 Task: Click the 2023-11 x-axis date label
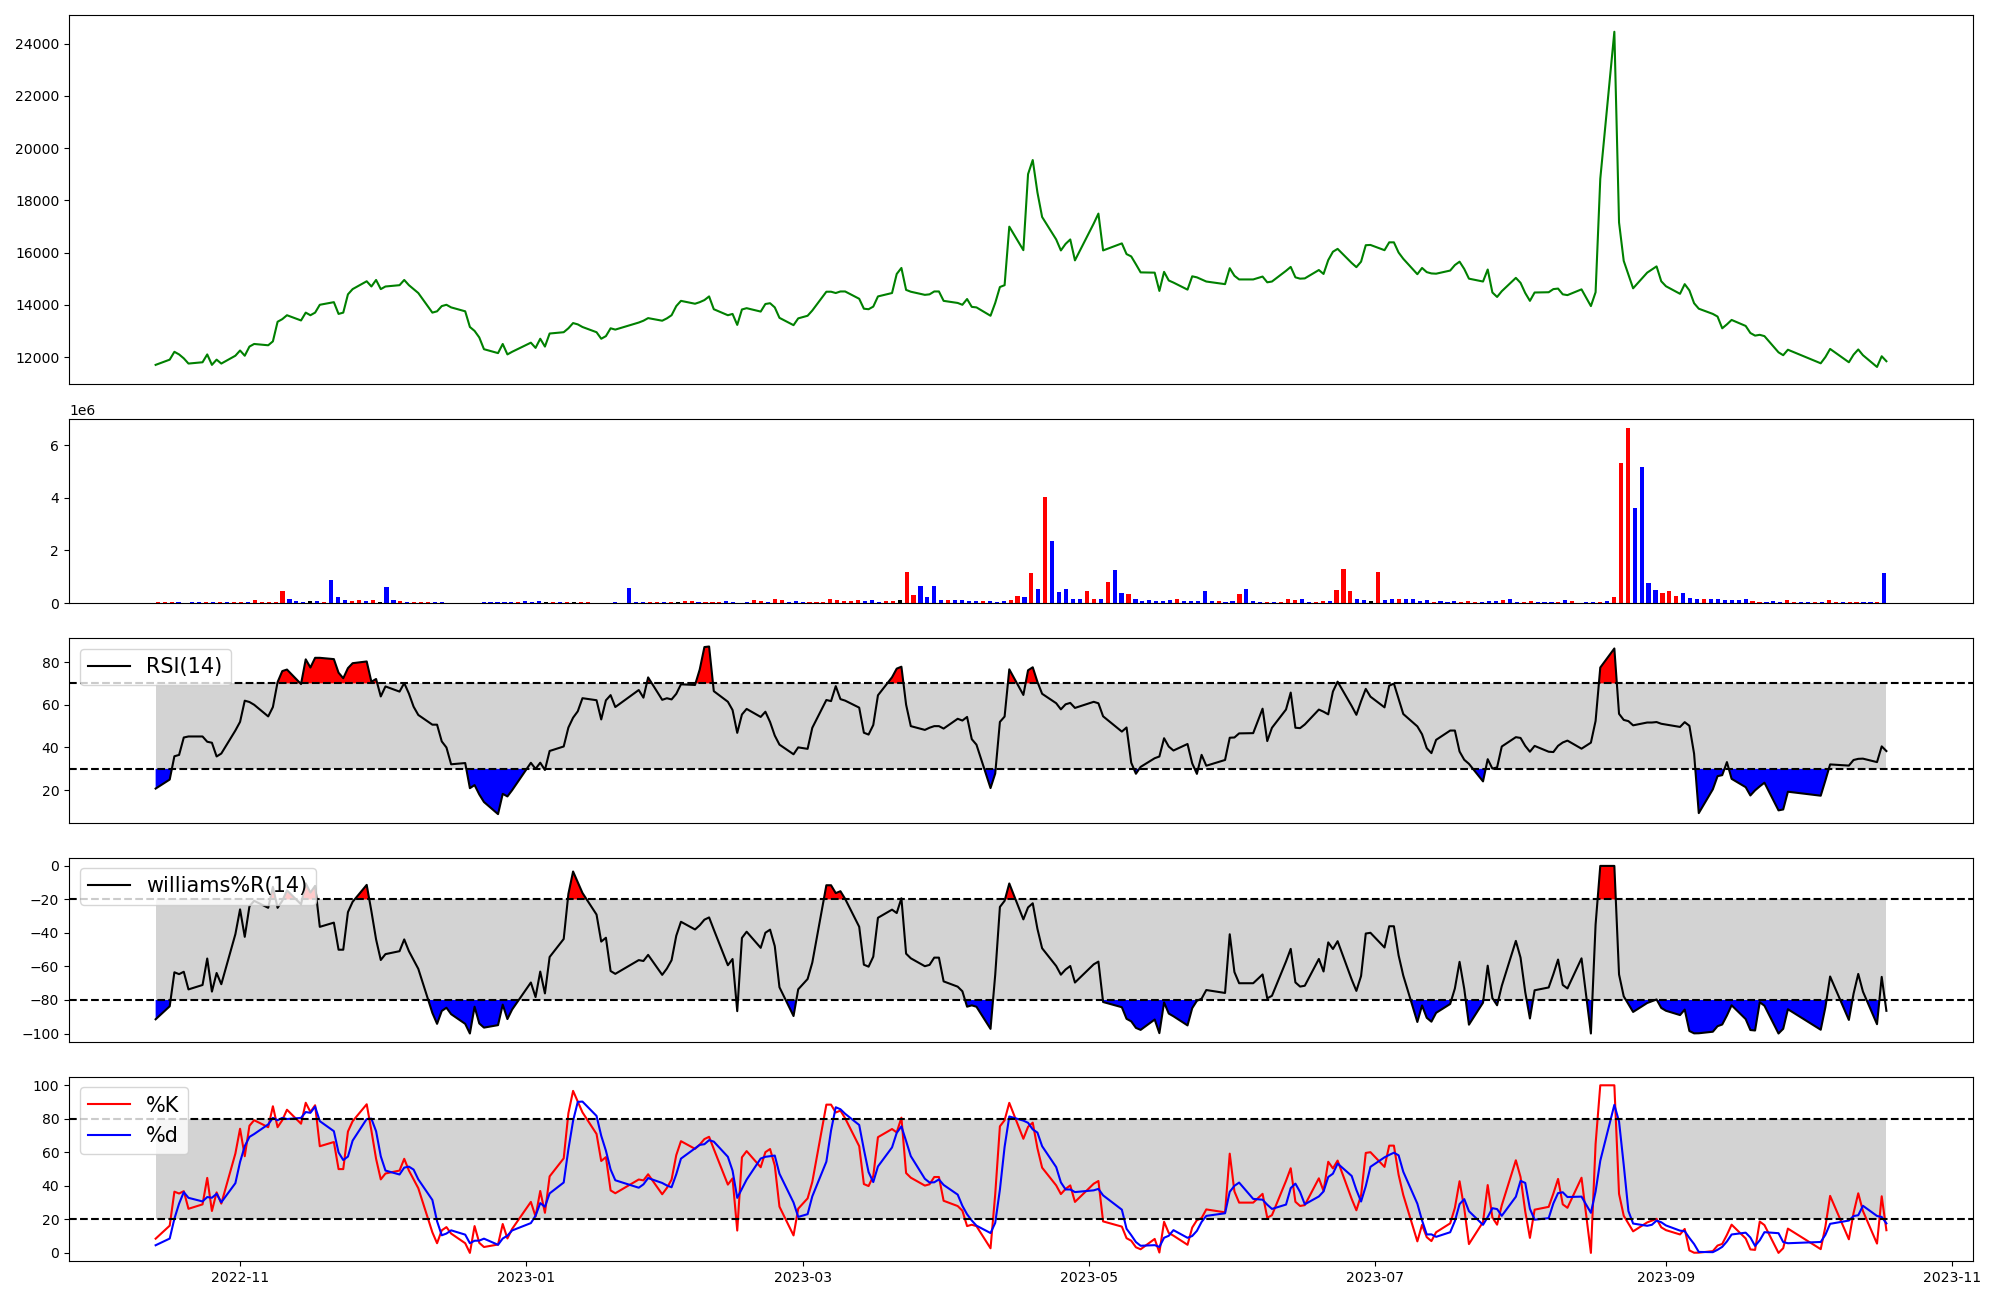pyautogui.click(x=1952, y=1277)
